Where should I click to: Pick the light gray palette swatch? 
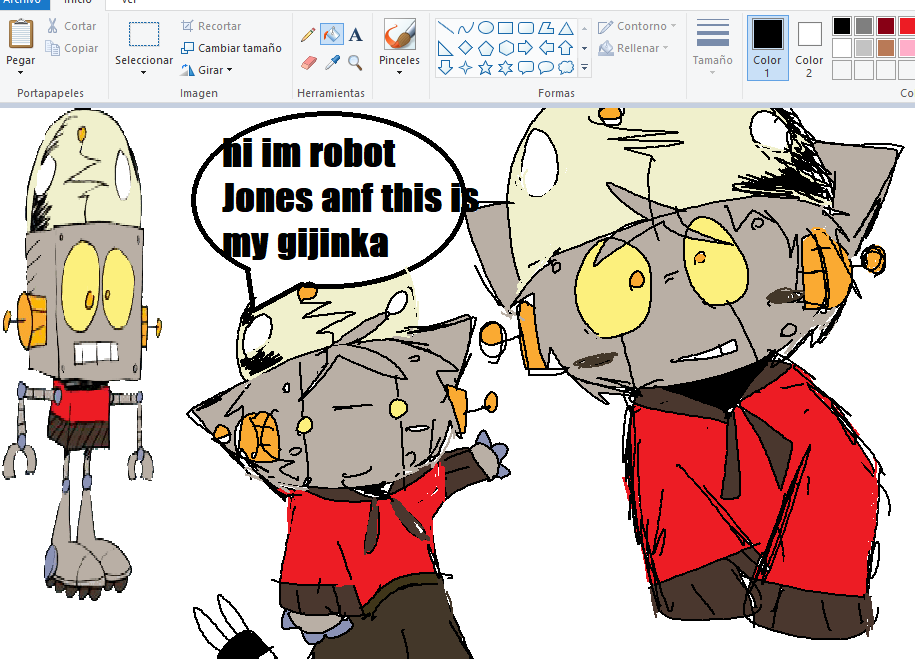click(864, 48)
